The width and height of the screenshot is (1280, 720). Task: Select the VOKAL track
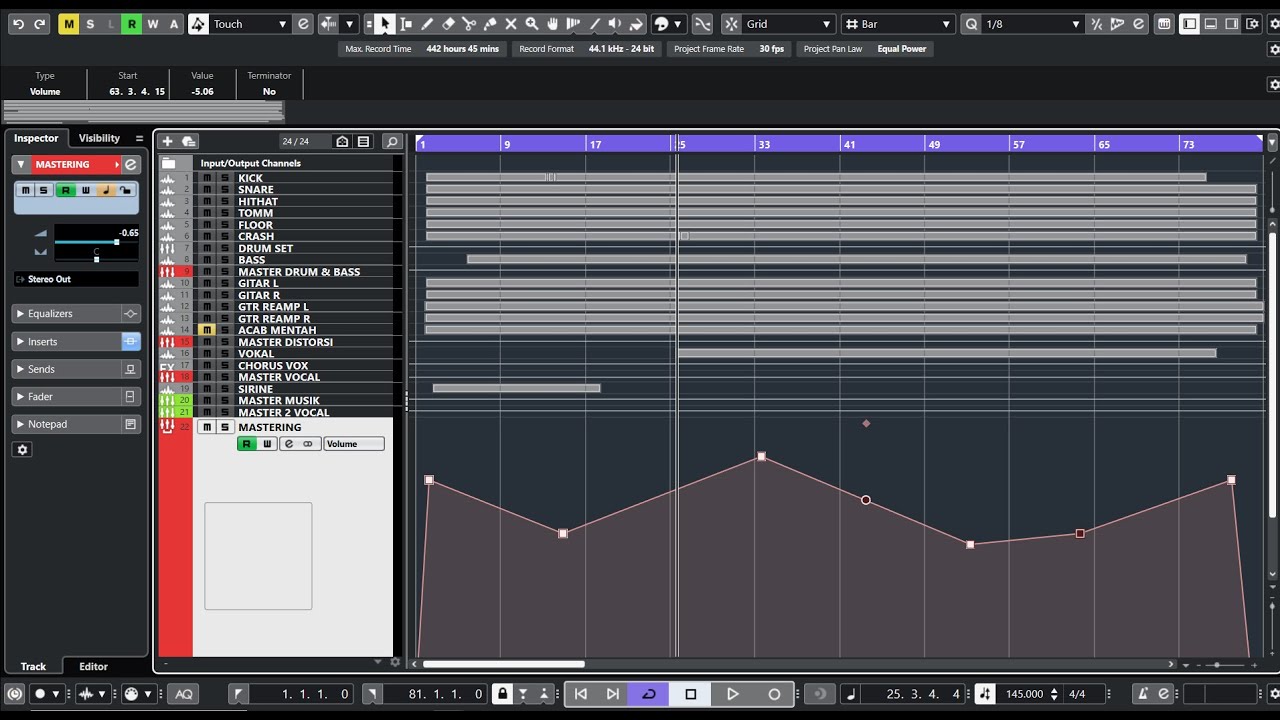tap(256, 354)
